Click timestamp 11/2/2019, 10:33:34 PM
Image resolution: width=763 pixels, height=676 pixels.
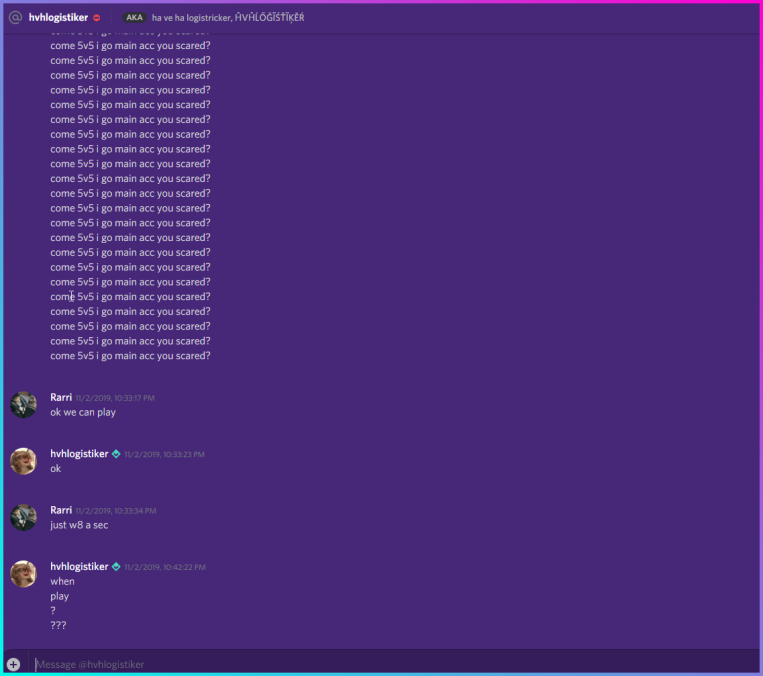[x=116, y=511]
